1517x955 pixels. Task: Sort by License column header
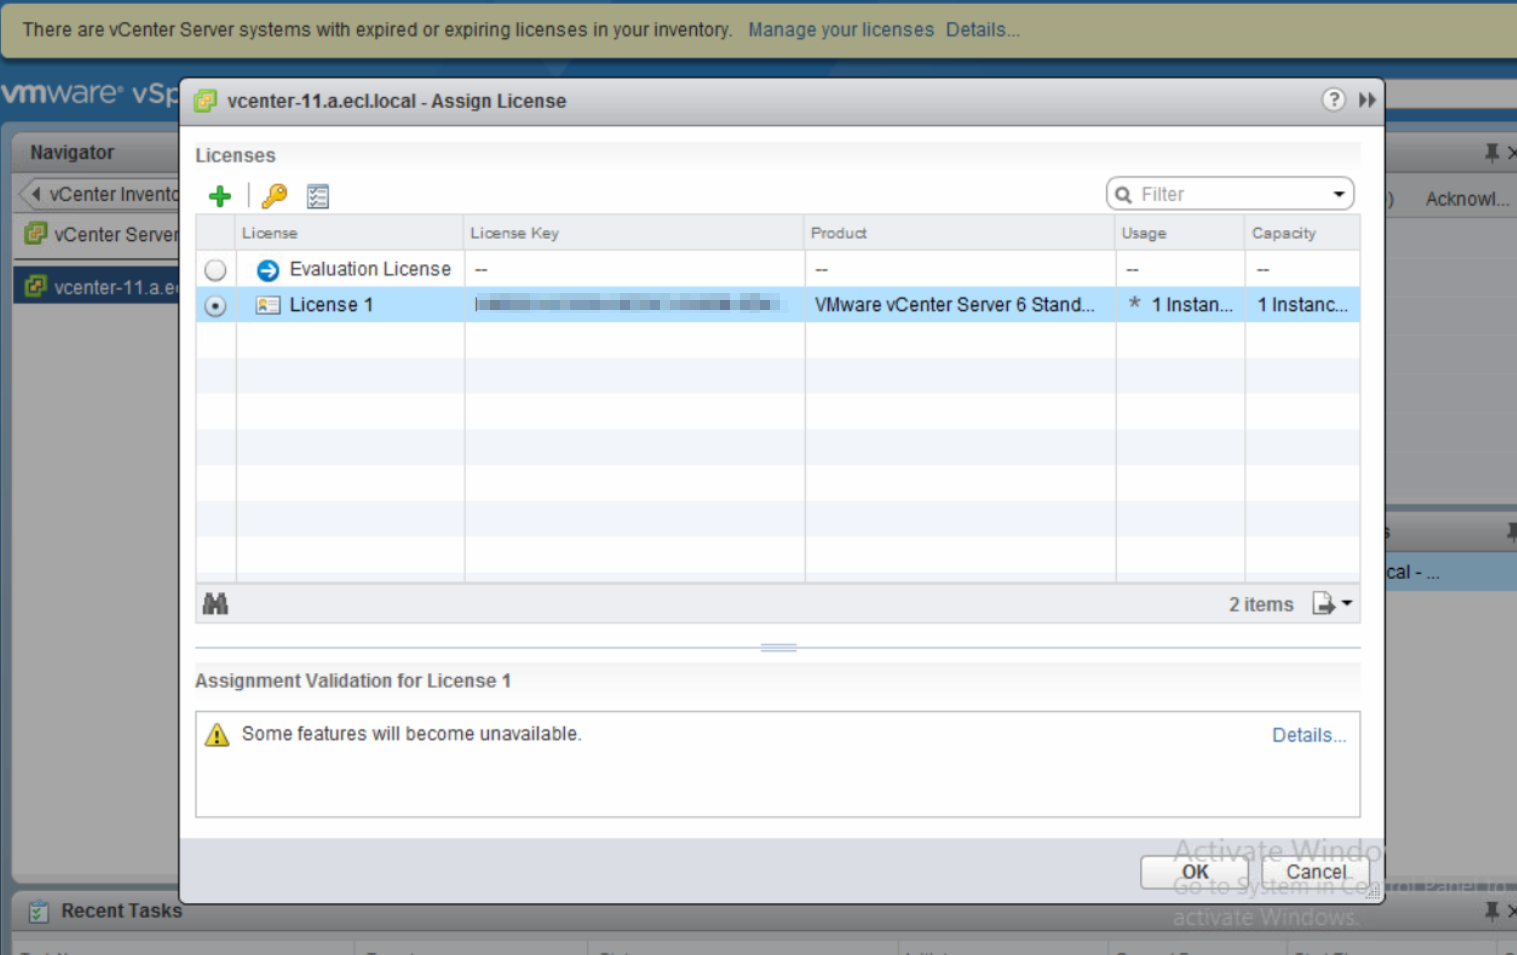point(350,233)
